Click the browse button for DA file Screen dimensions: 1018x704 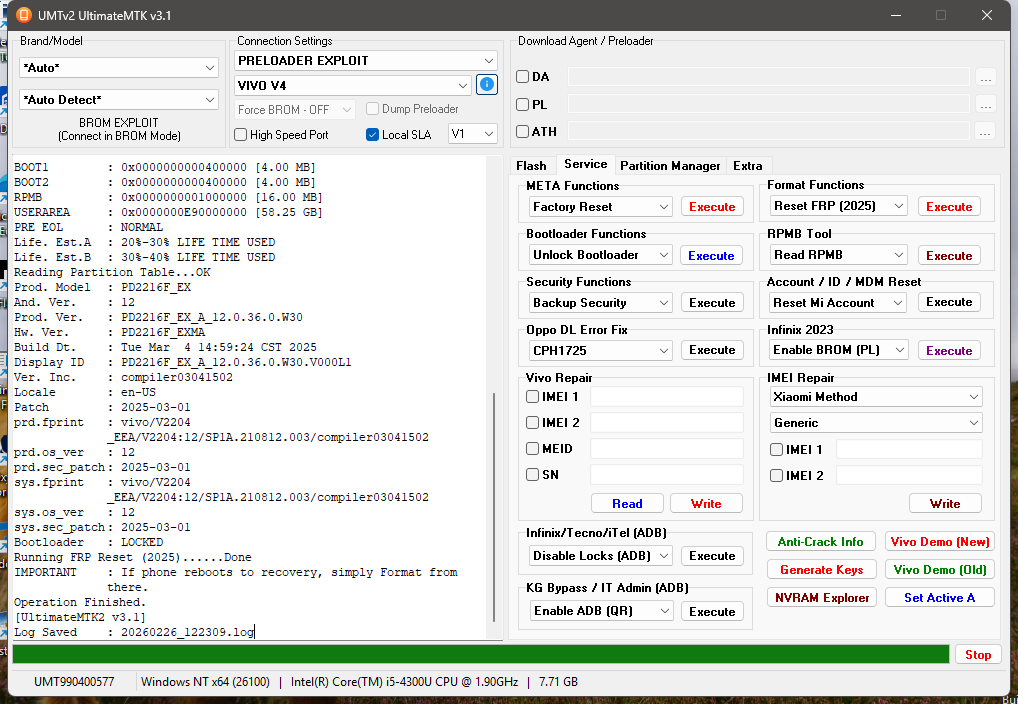pos(985,77)
